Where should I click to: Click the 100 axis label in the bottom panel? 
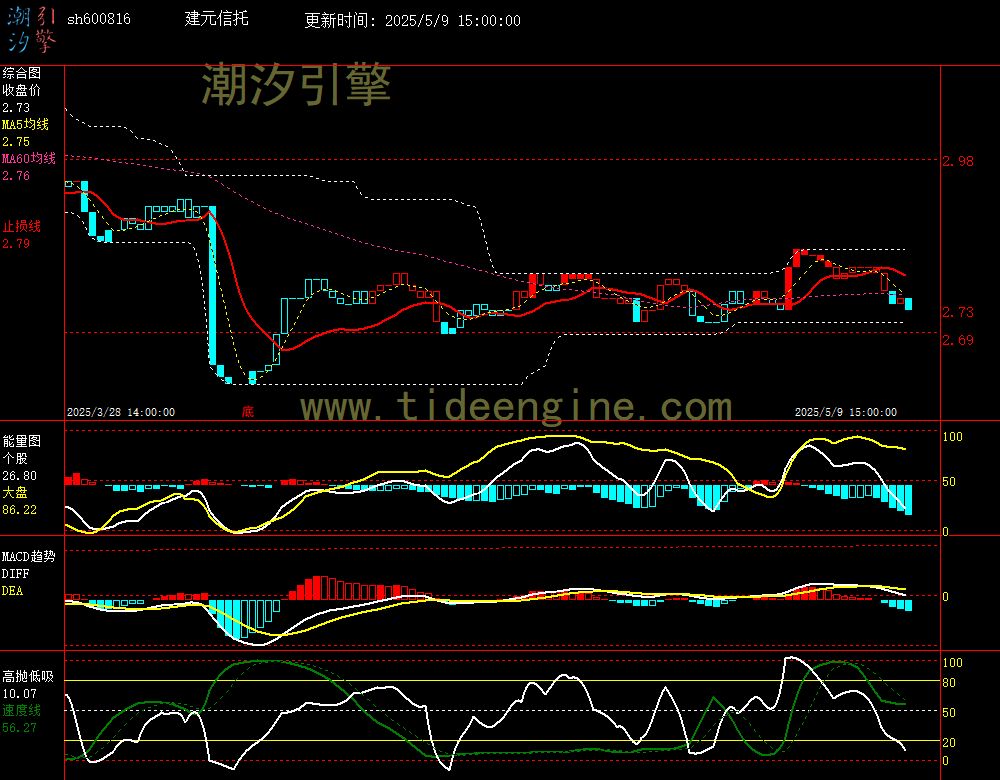tap(952, 663)
